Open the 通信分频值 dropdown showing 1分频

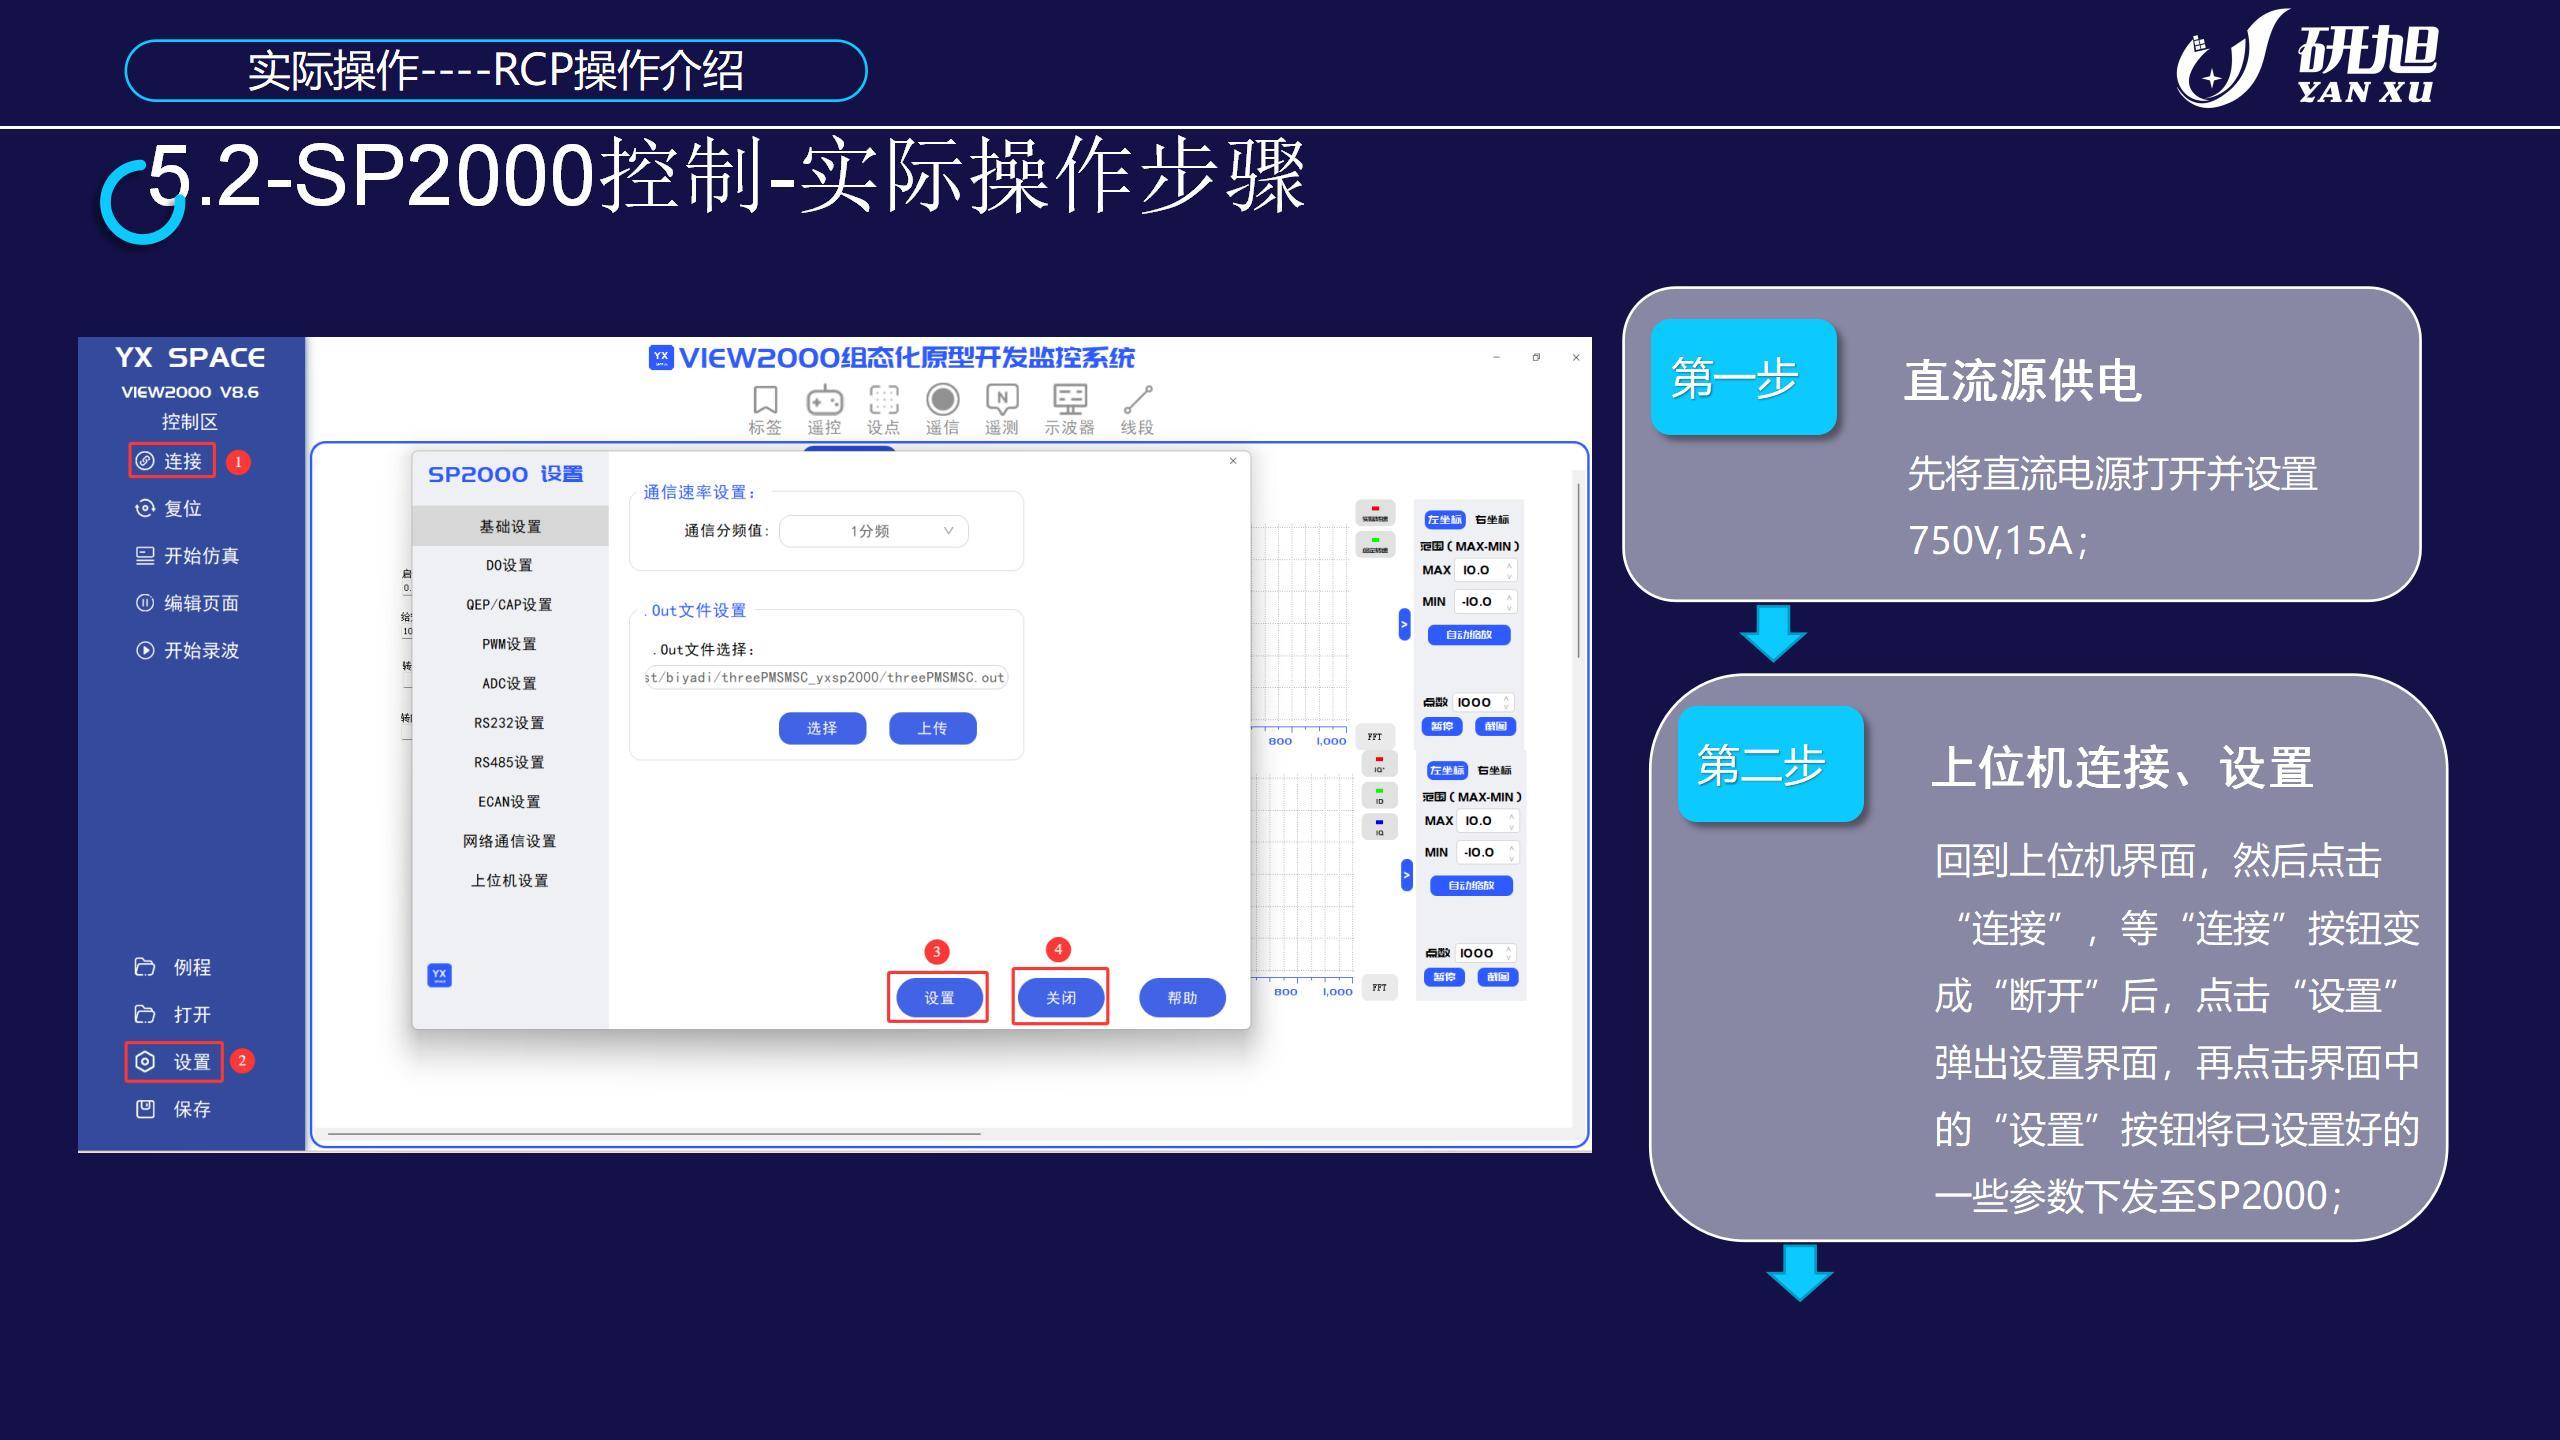(873, 531)
